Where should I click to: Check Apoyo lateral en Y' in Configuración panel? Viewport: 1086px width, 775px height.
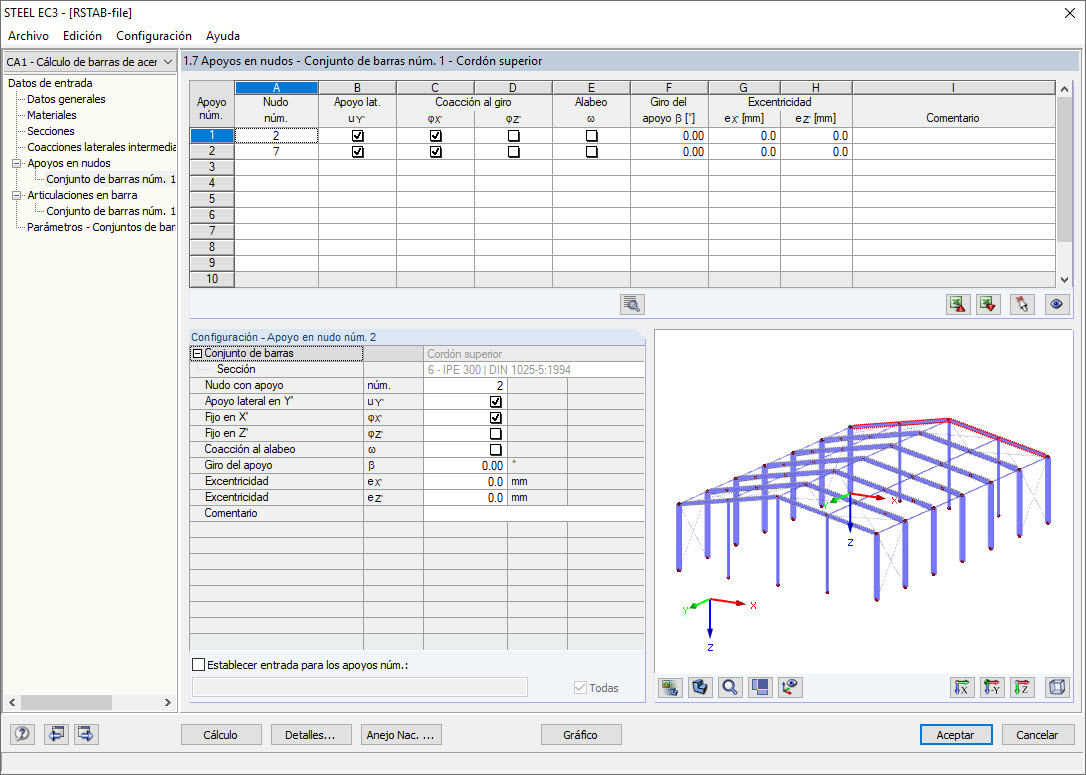point(495,402)
